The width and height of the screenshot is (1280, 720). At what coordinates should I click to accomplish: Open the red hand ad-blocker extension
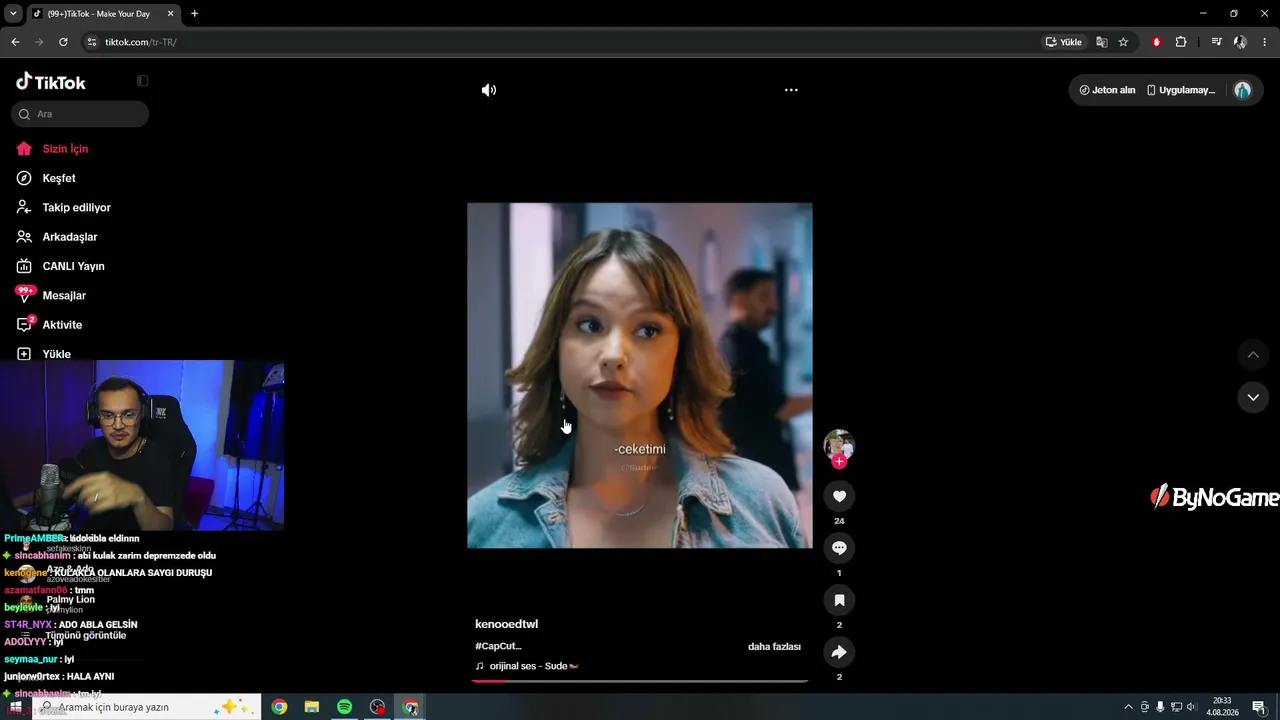point(1157,42)
